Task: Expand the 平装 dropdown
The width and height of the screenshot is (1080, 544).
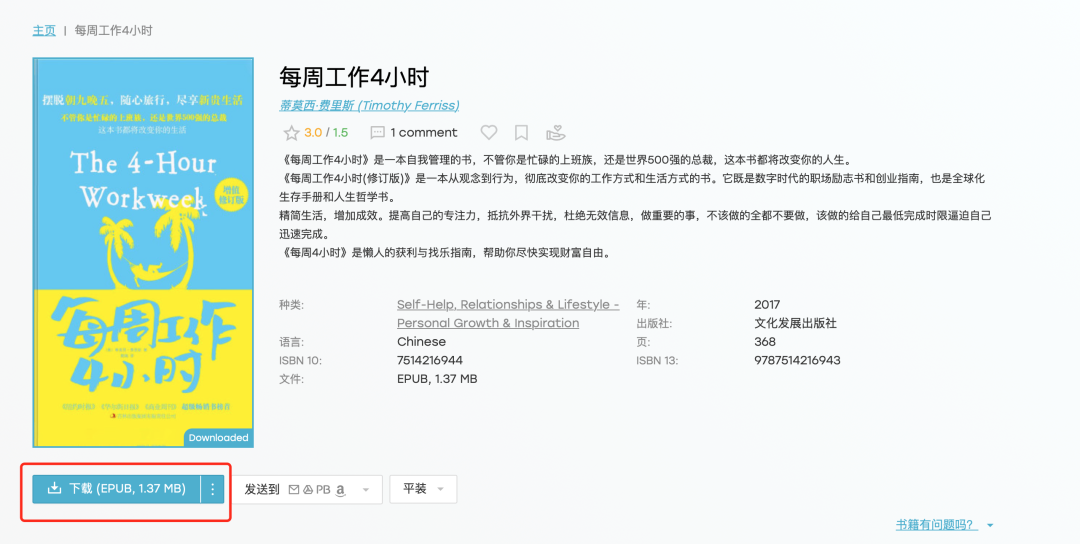Action: 423,489
